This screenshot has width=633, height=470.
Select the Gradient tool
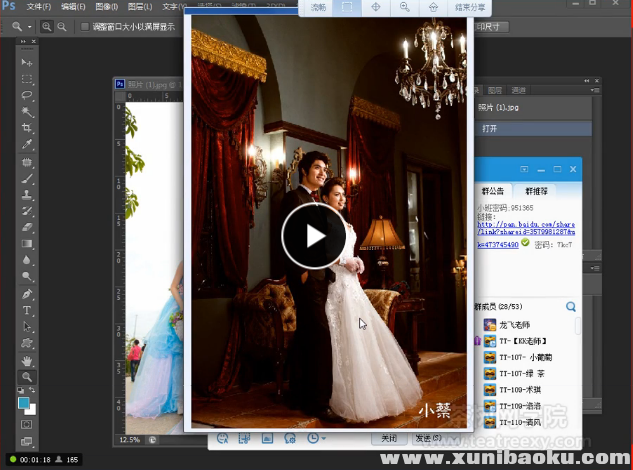click(x=27, y=244)
